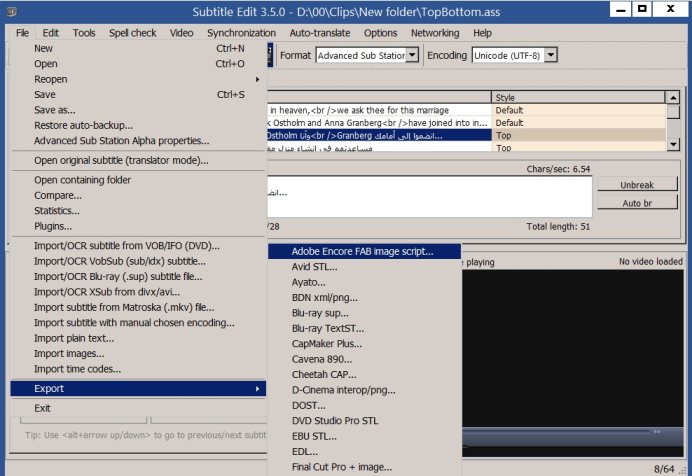Choose Save as... menu entry
This screenshot has width=692, height=476.
tap(139, 110)
